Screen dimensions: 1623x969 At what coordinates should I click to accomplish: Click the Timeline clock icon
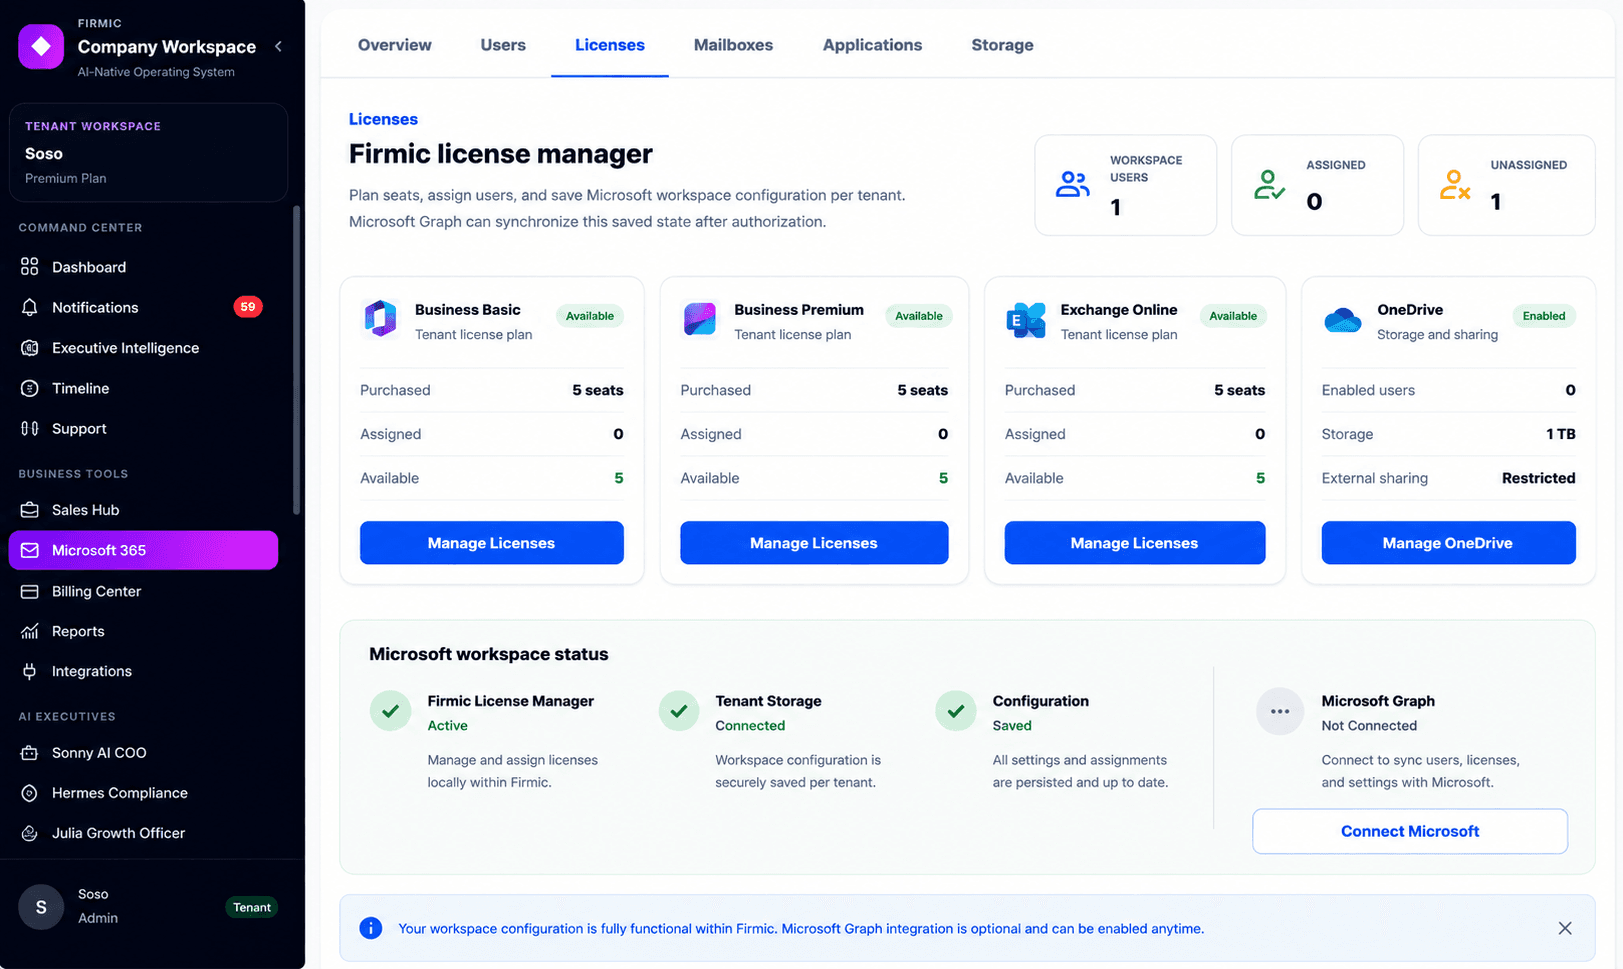[x=30, y=388]
